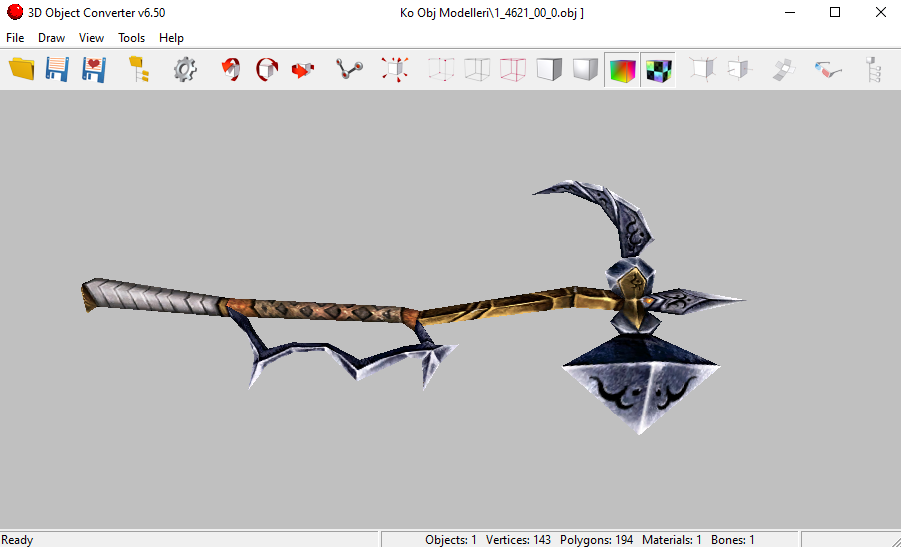Click the blue floppy disk Save icon
Image resolution: width=901 pixels, height=550 pixels.
[57, 70]
